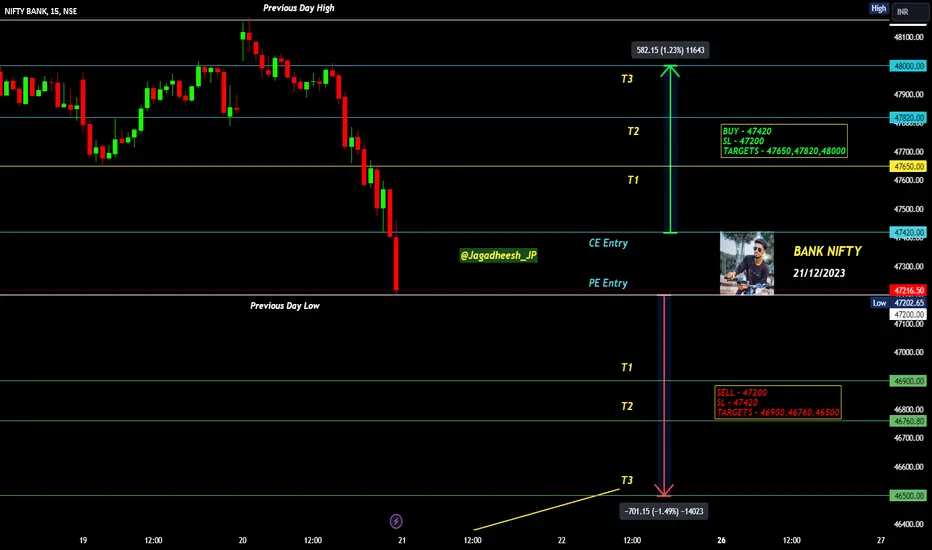
Task: Click the 48100.00 price axis value
Action: coord(909,37)
